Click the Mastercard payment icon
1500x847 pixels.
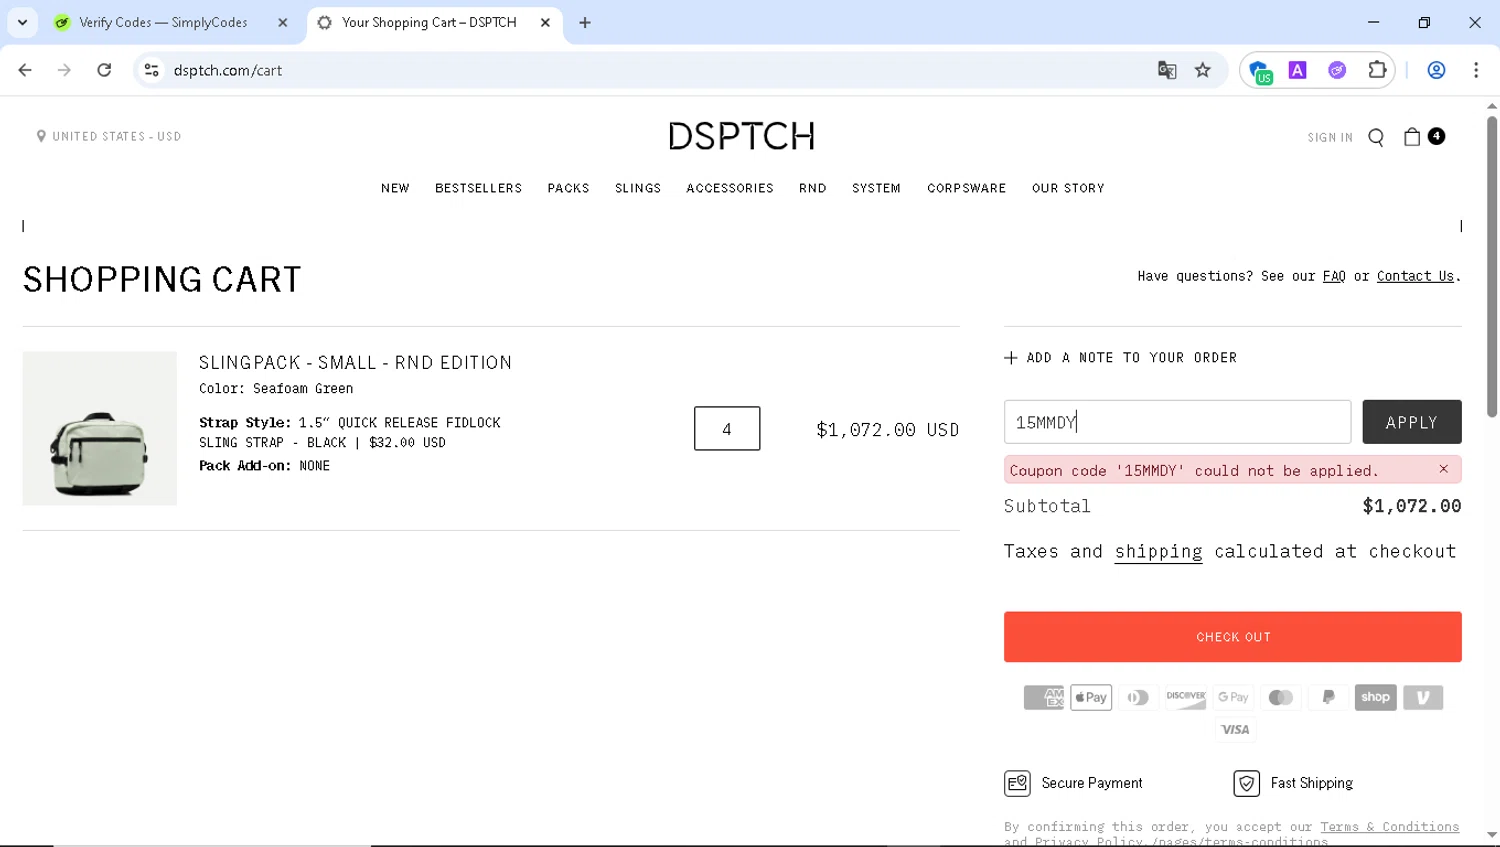1281,697
